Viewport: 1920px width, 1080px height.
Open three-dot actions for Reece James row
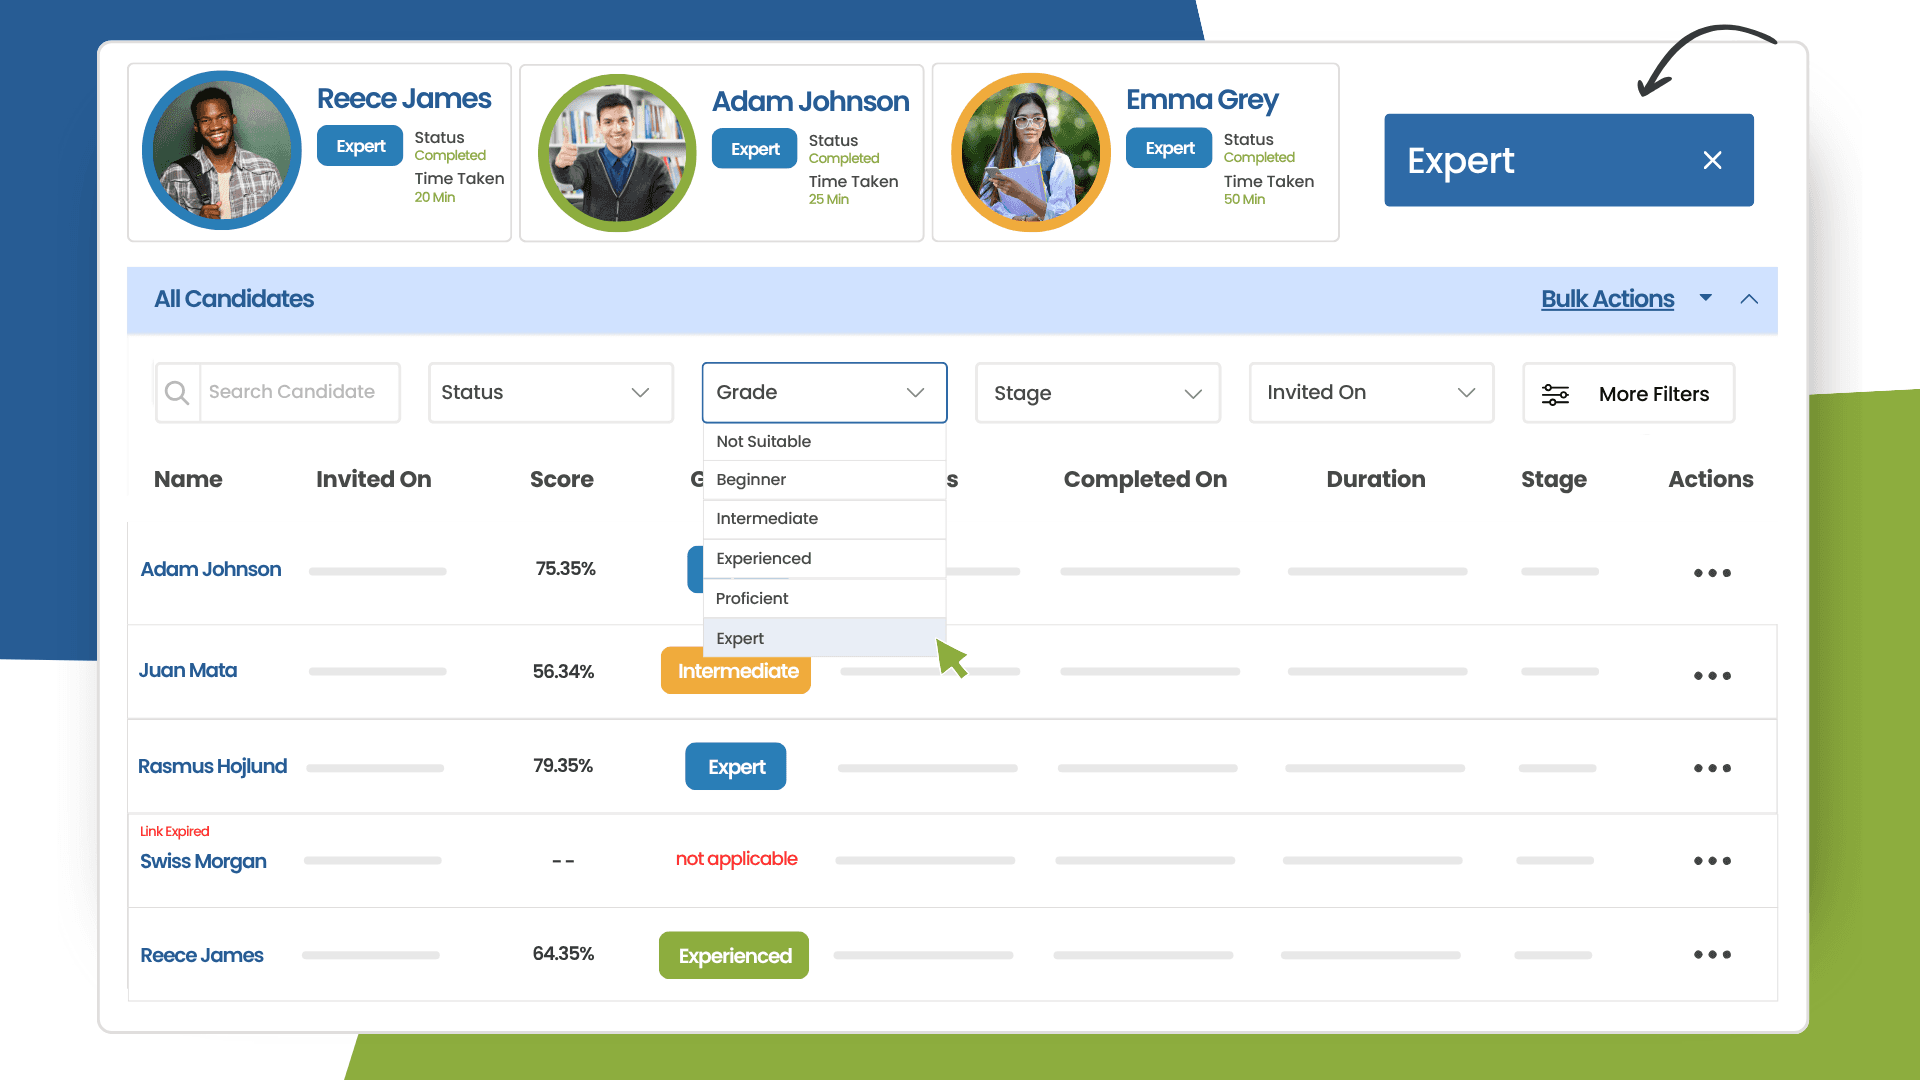click(1712, 955)
